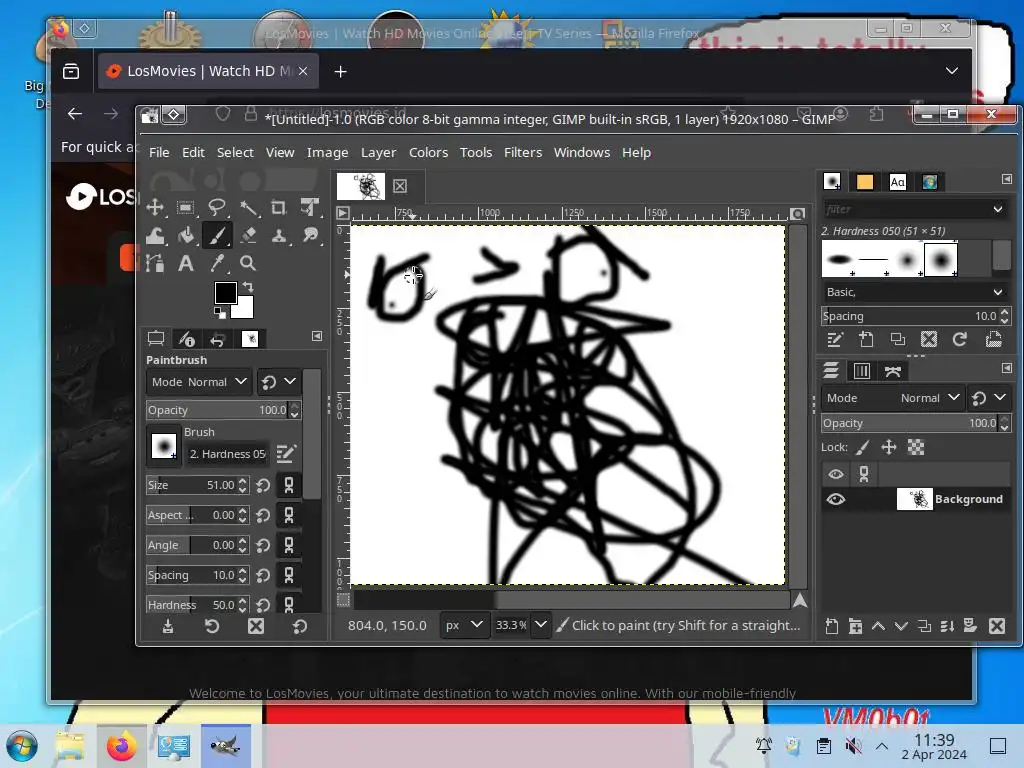The height and width of the screenshot is (768, 1024).
Task: Toggle lock alpha channel
Action: pos(916,447)
